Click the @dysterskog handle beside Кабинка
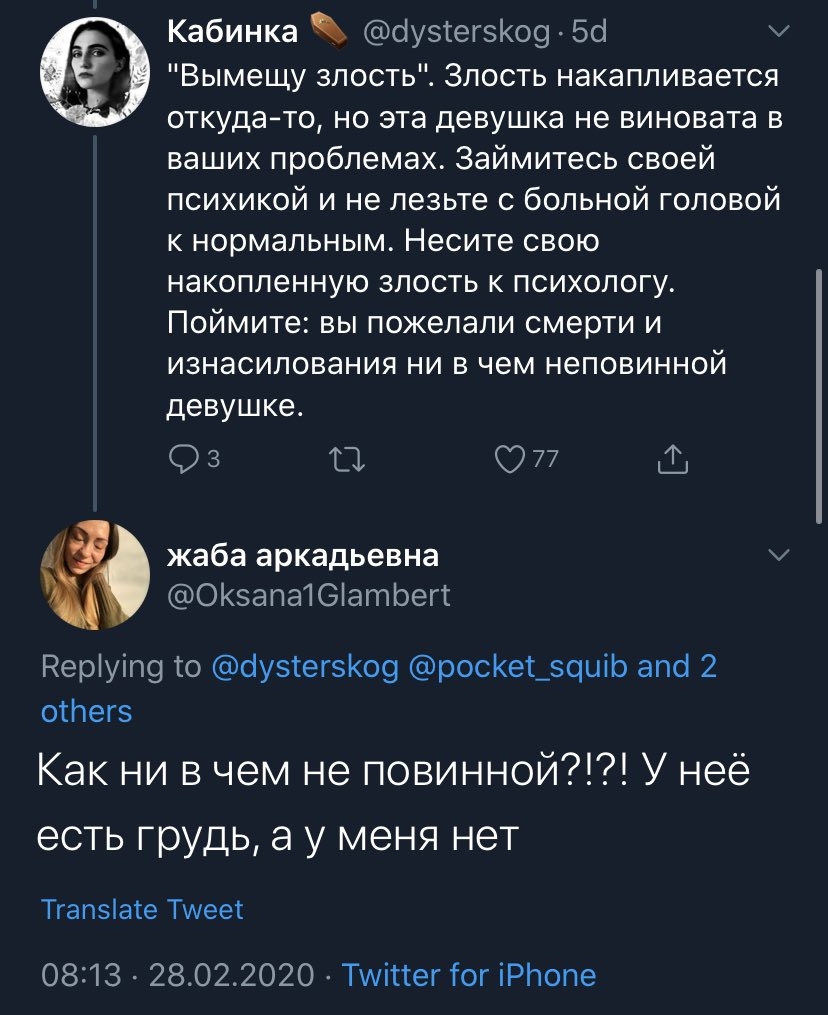The width and height of the screenshot is (828, 1015). [x=456, y=32]
